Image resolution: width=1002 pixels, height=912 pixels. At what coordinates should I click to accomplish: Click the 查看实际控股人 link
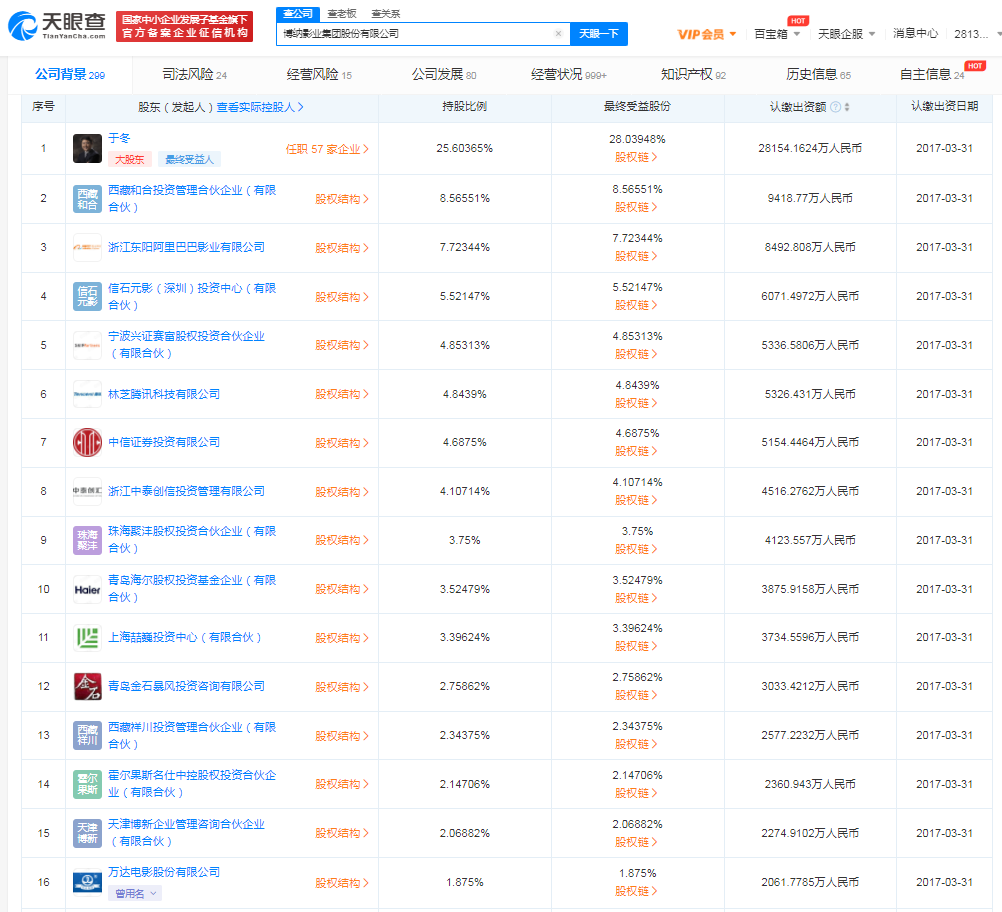pyautogui.click(x=260, y=107)
